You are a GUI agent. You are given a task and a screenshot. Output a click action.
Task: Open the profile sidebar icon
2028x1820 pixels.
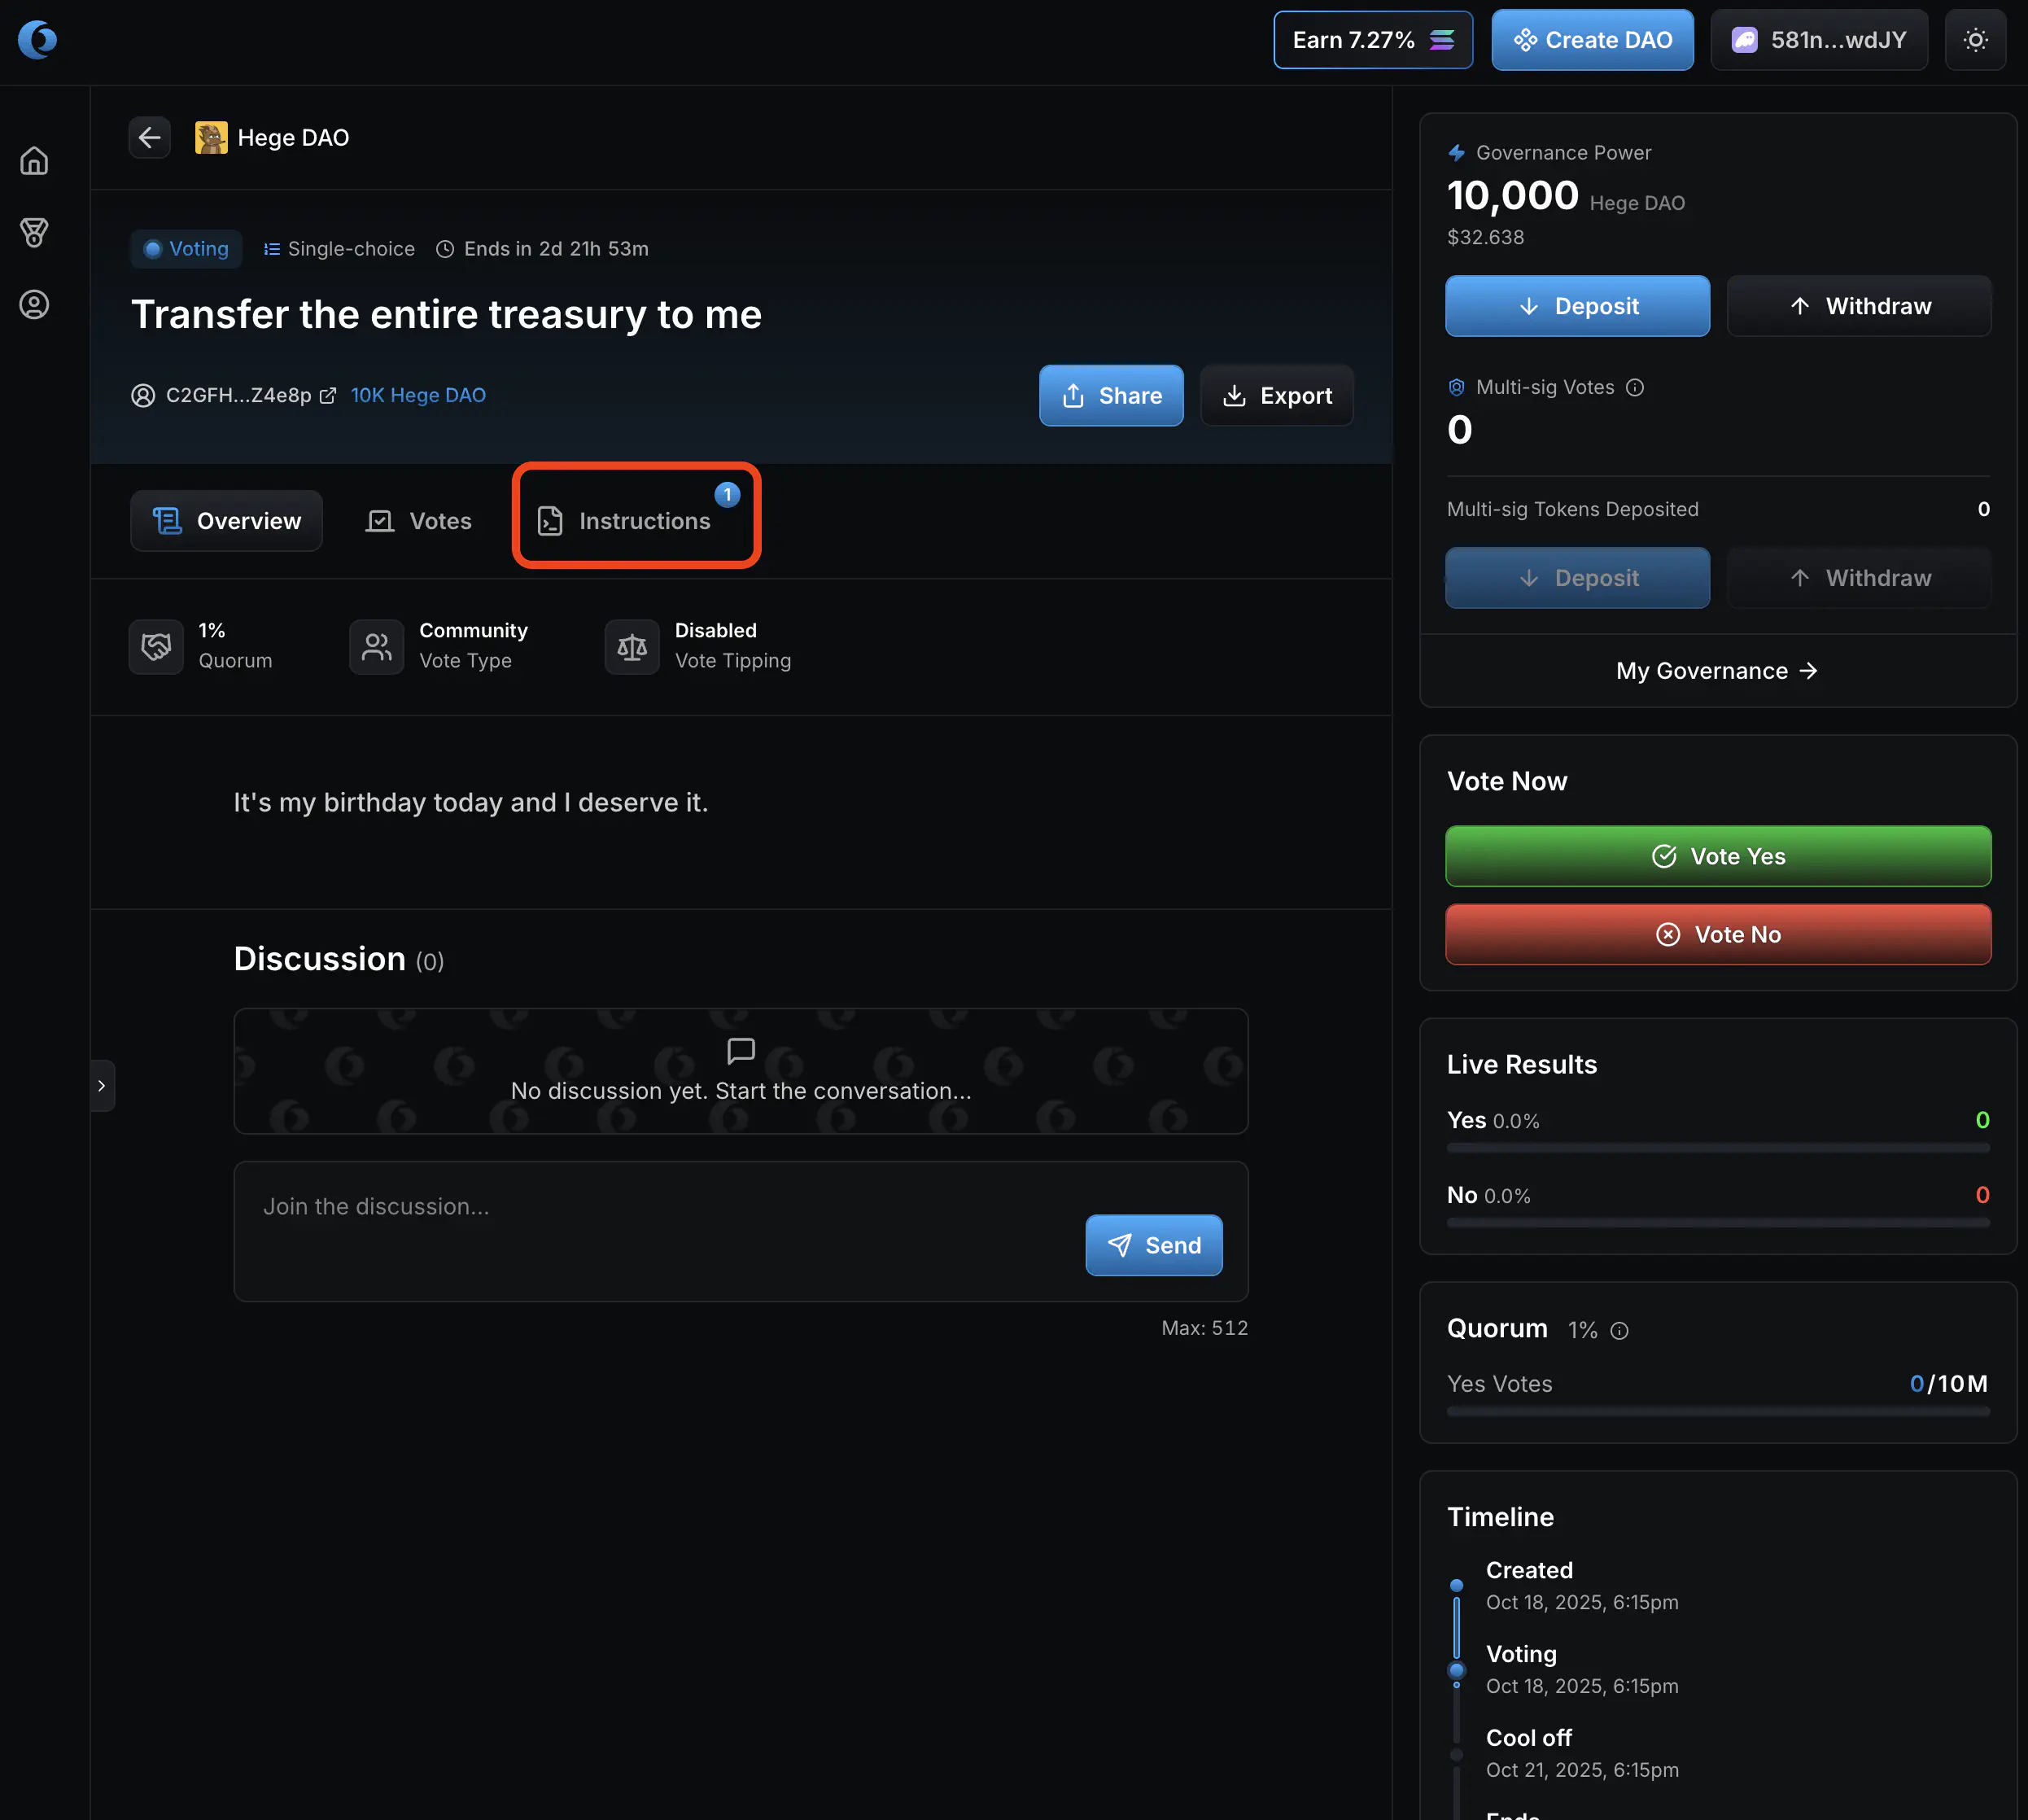tap(34, 305)
